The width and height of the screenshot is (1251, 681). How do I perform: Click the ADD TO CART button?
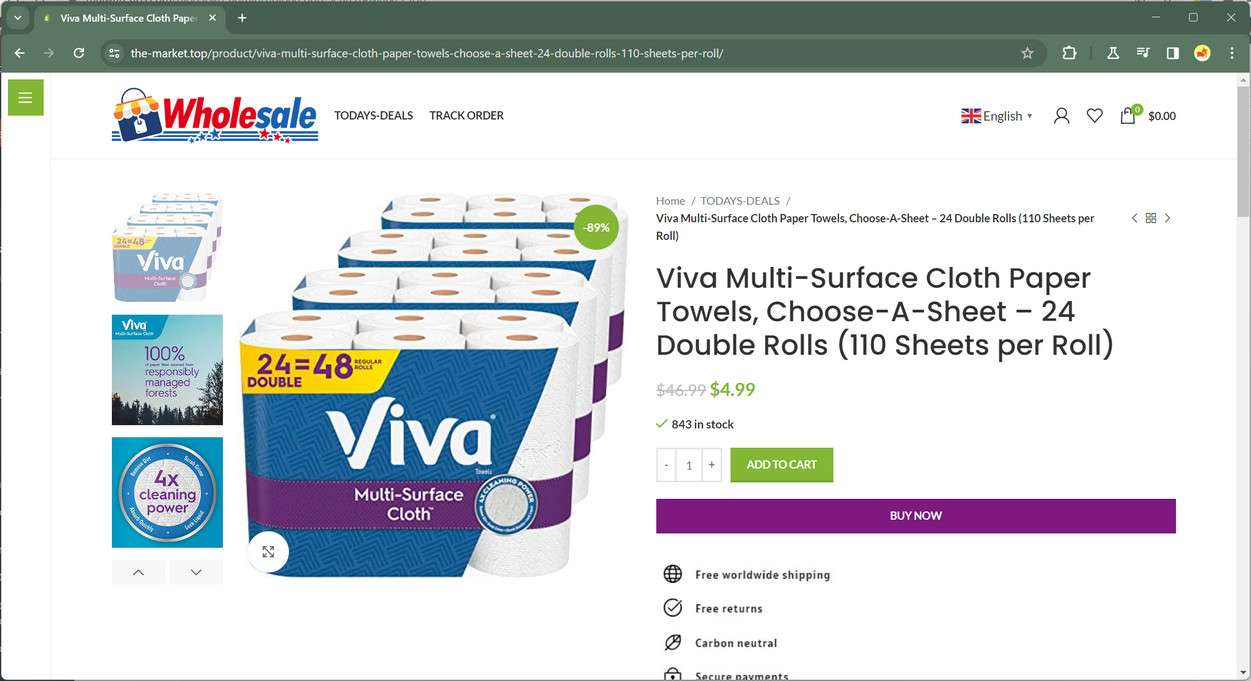(x=782, y=465)
